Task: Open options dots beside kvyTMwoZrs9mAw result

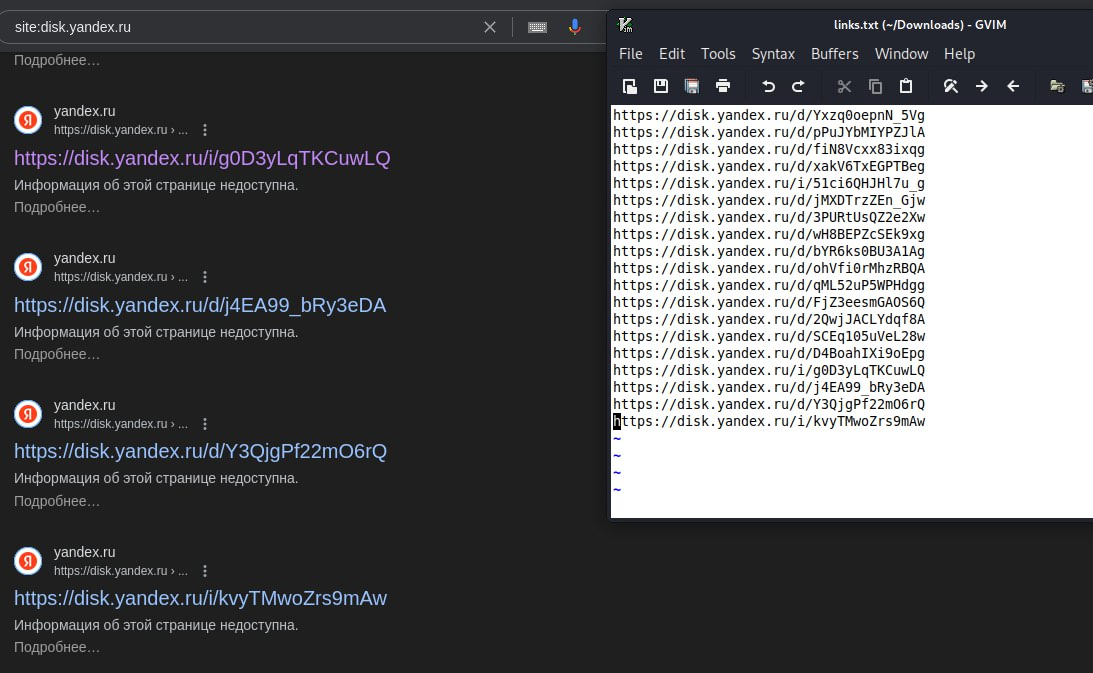Action: pyautogui.click(x=205, y=570)
